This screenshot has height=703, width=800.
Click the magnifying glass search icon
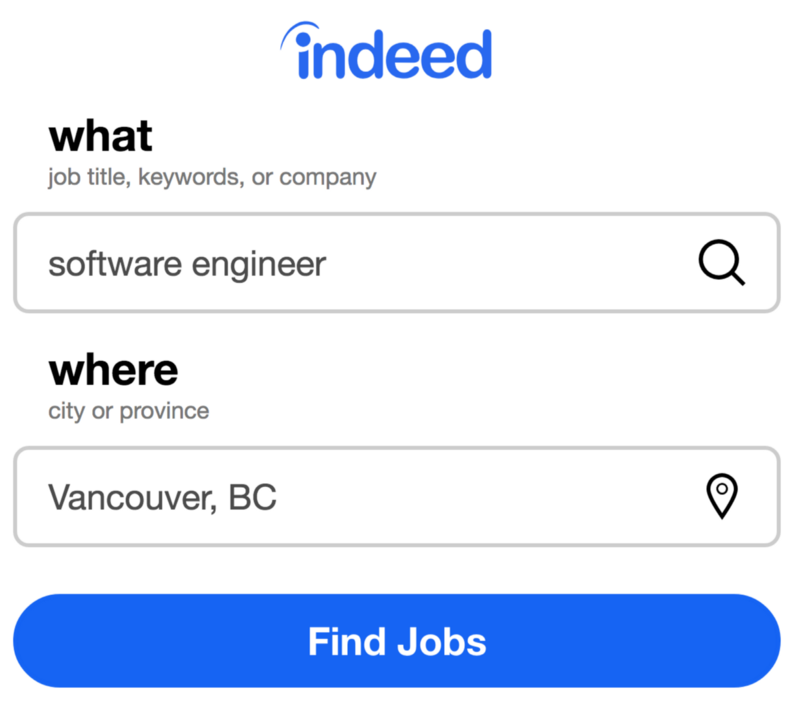pyautogui.click(x=721, y=264)
